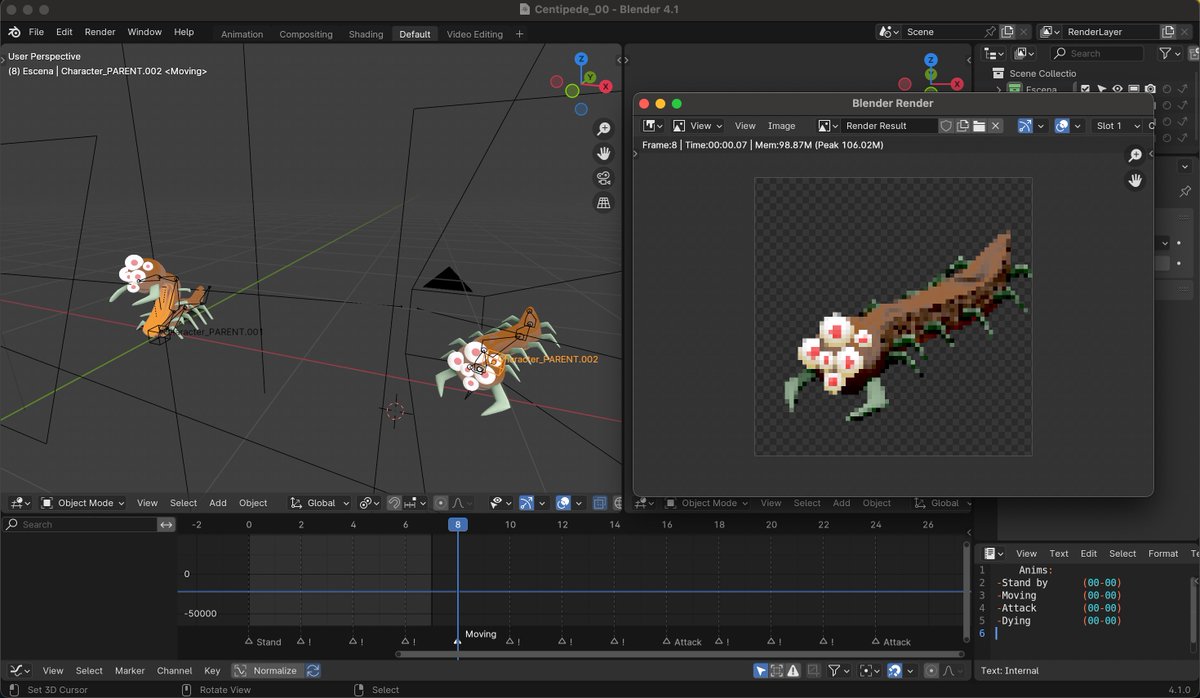The height and width of the screenshot is (698, 1200).
Task: Click the outliner Search field
Action: tap(1099, 53)
